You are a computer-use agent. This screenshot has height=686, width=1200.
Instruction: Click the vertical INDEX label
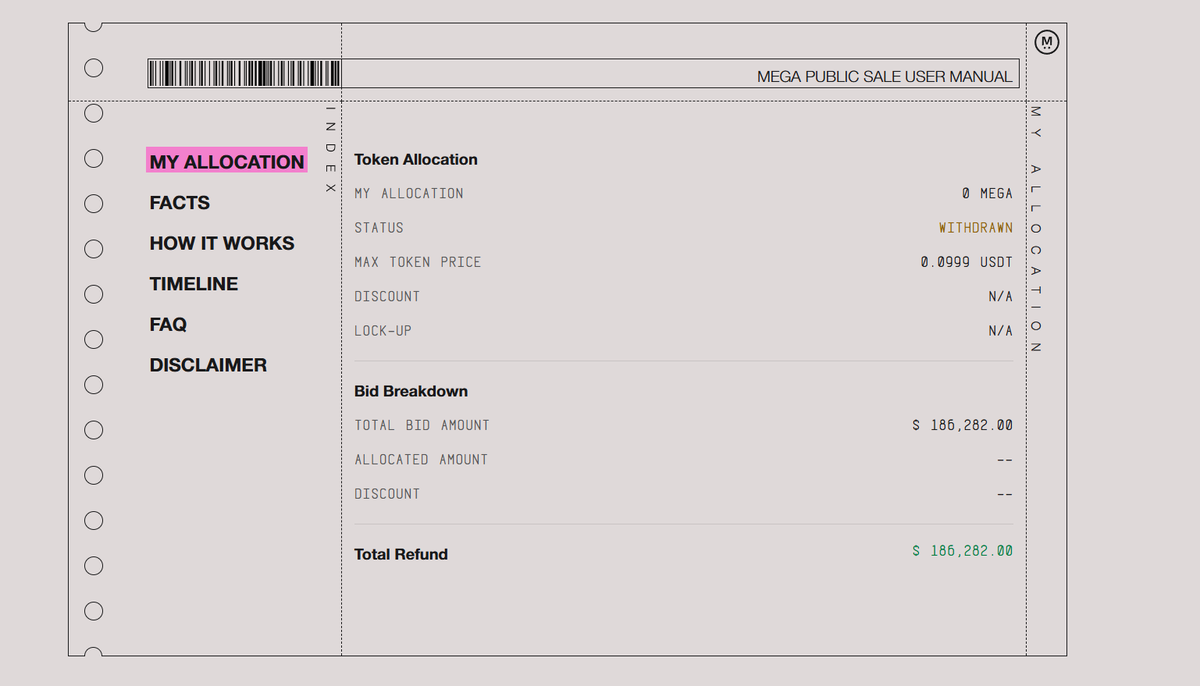tap(331, 150)
